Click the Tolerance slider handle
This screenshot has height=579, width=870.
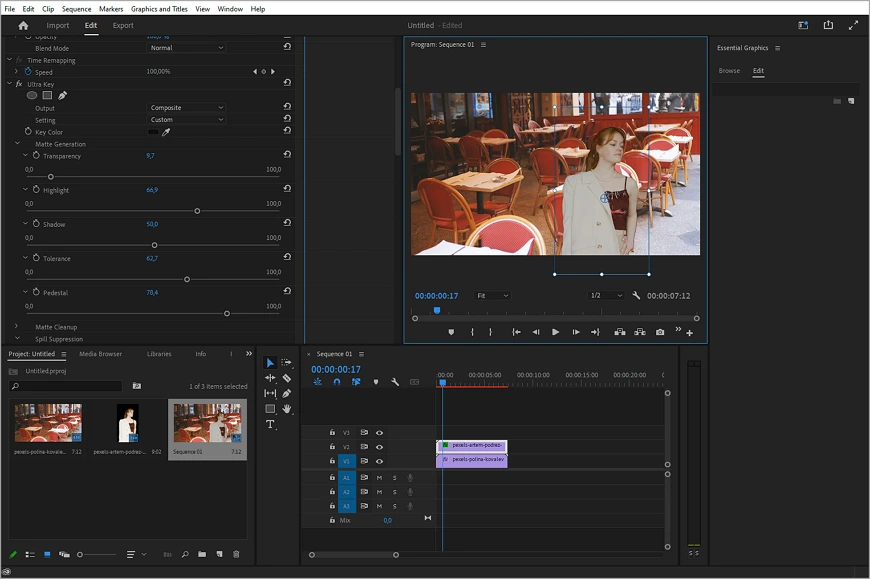pos(187,280)
